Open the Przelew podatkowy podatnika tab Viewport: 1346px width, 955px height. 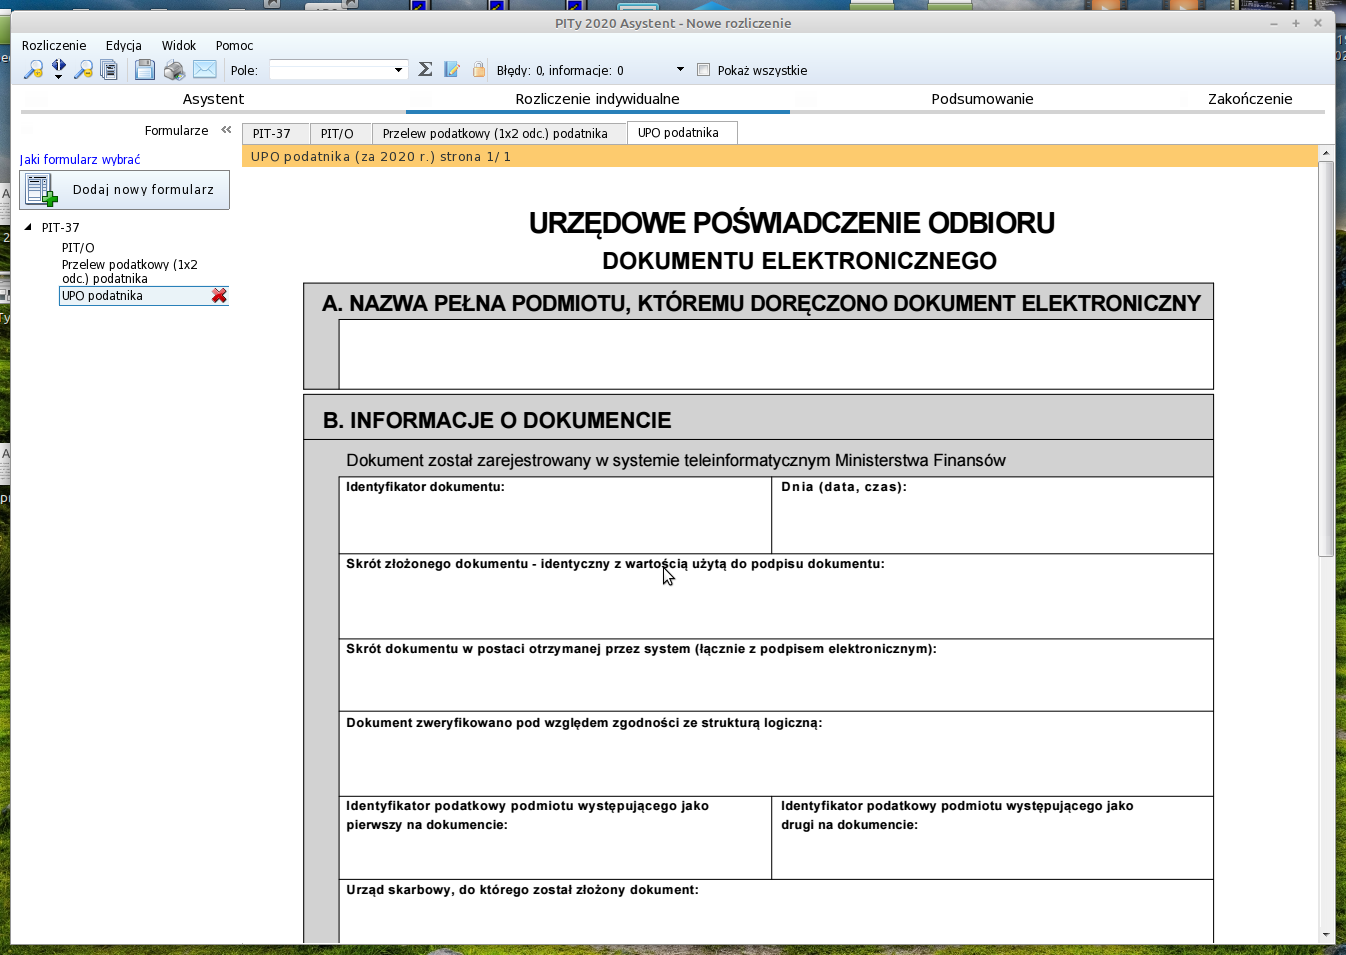pyautogui.click(x=495, y=134)
